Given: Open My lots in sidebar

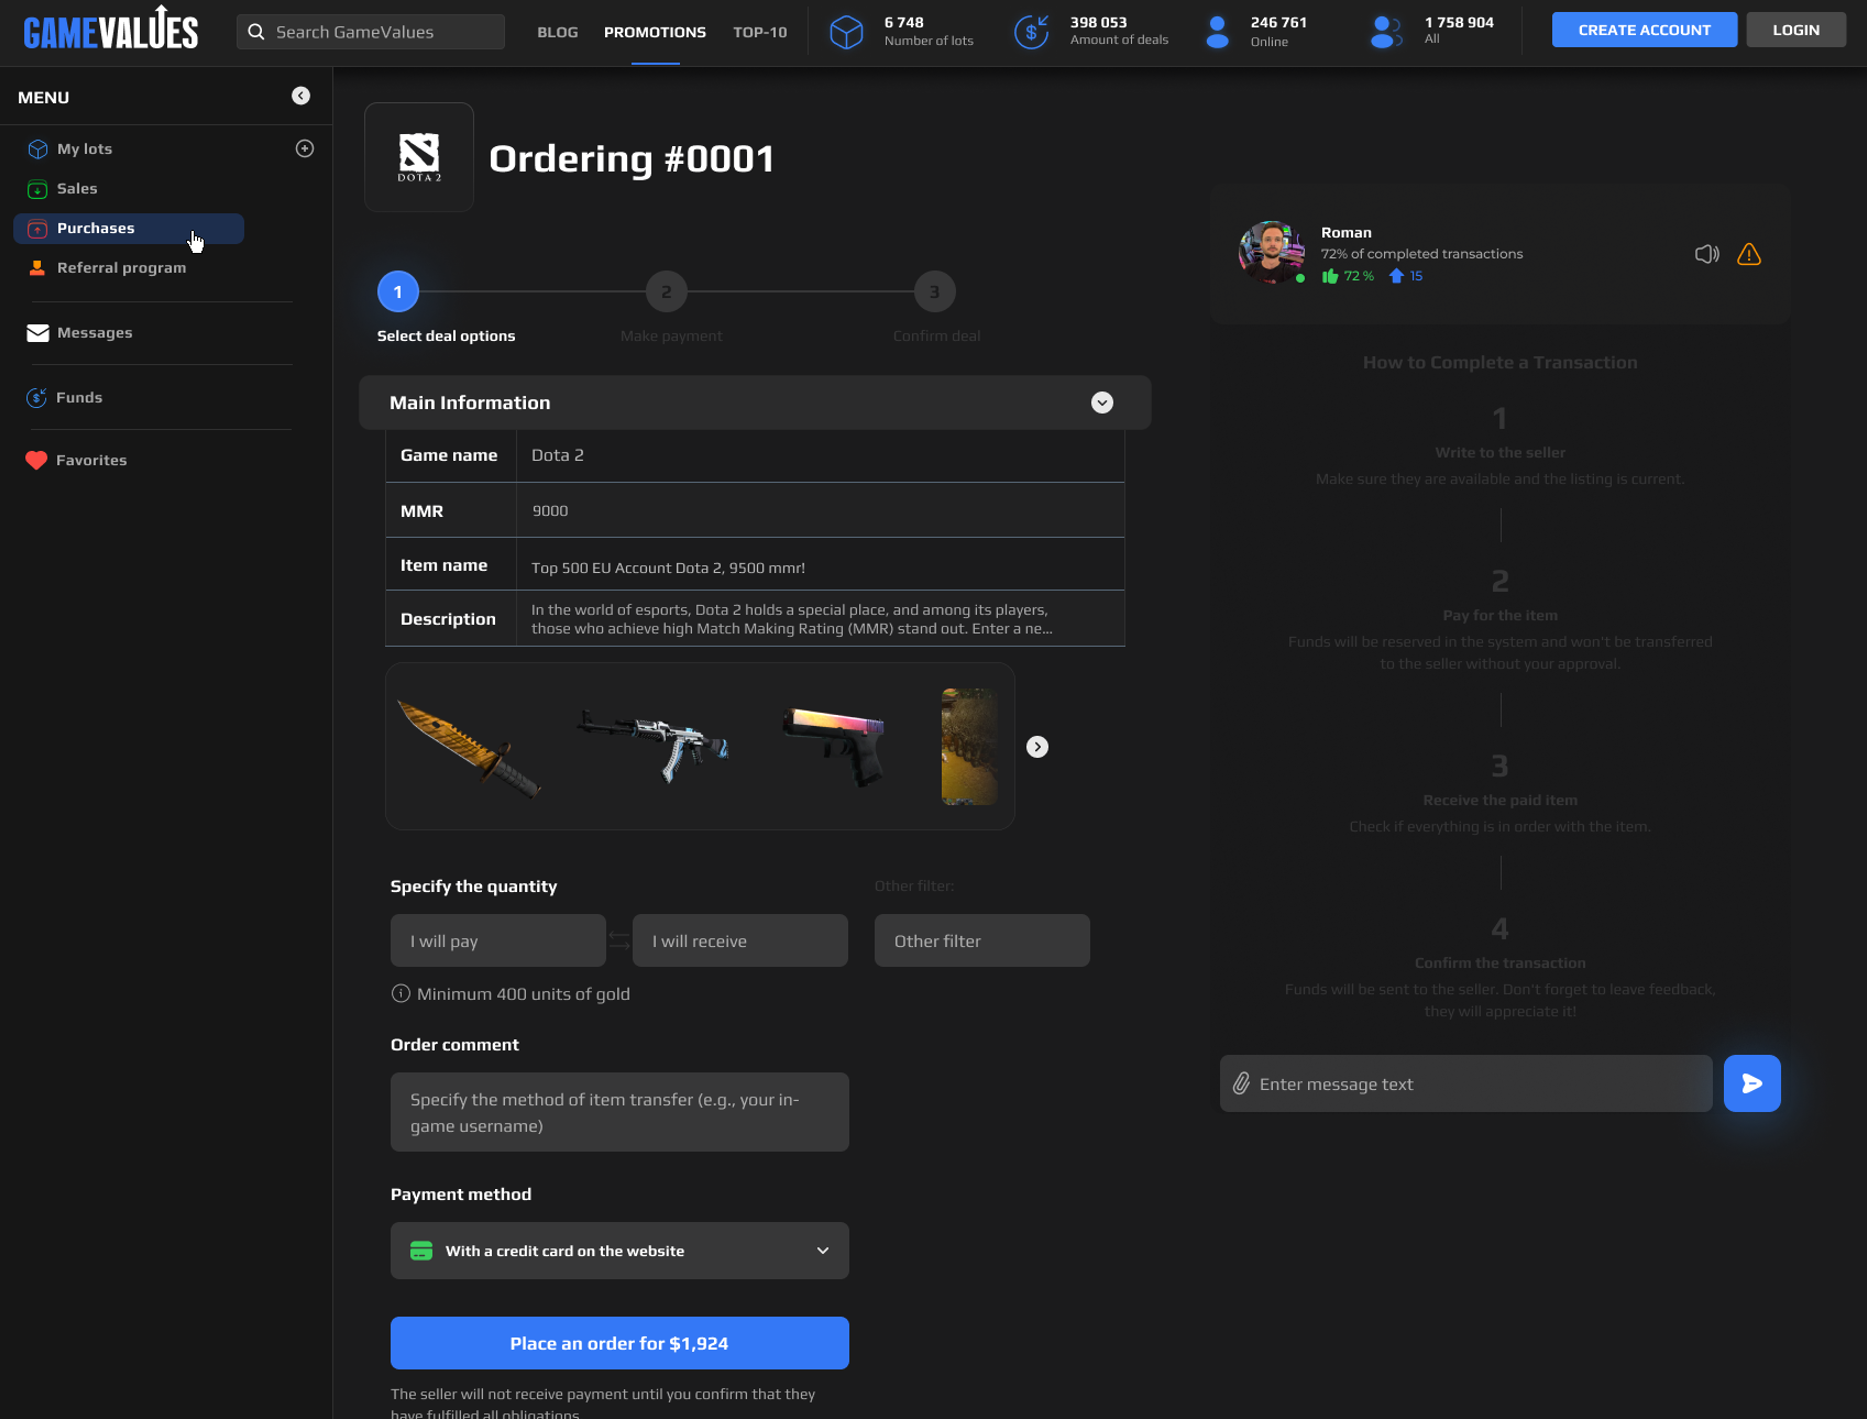Looking at the screenshot, I should (85, 148).
